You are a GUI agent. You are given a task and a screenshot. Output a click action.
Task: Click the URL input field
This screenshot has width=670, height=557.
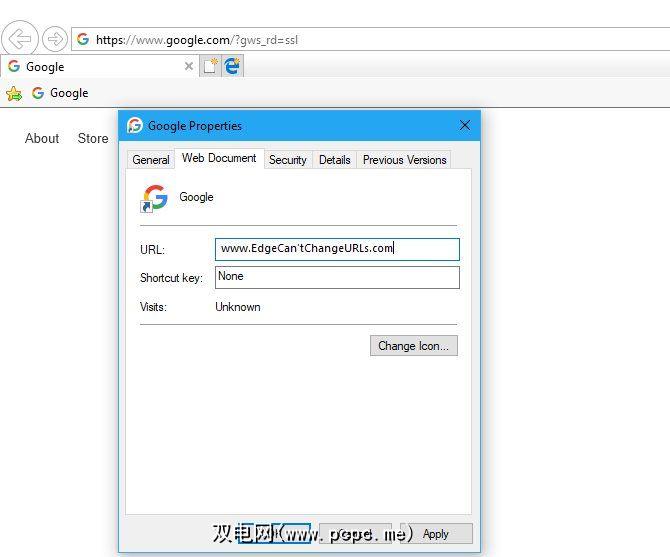pyautogui.click(x=337, y=249)
